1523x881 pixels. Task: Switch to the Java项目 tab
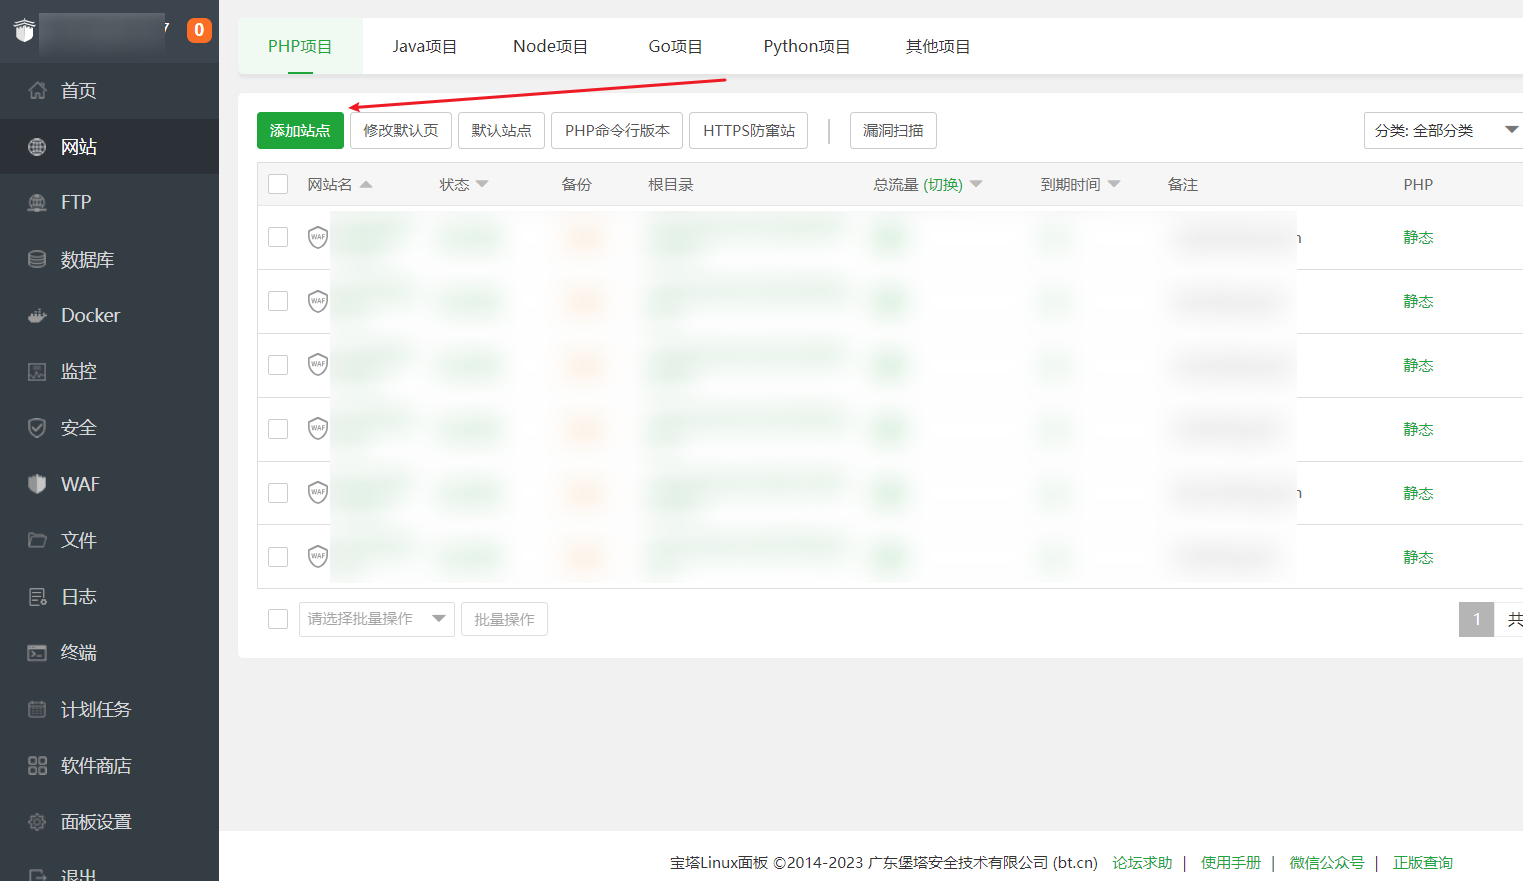(424, 46)
